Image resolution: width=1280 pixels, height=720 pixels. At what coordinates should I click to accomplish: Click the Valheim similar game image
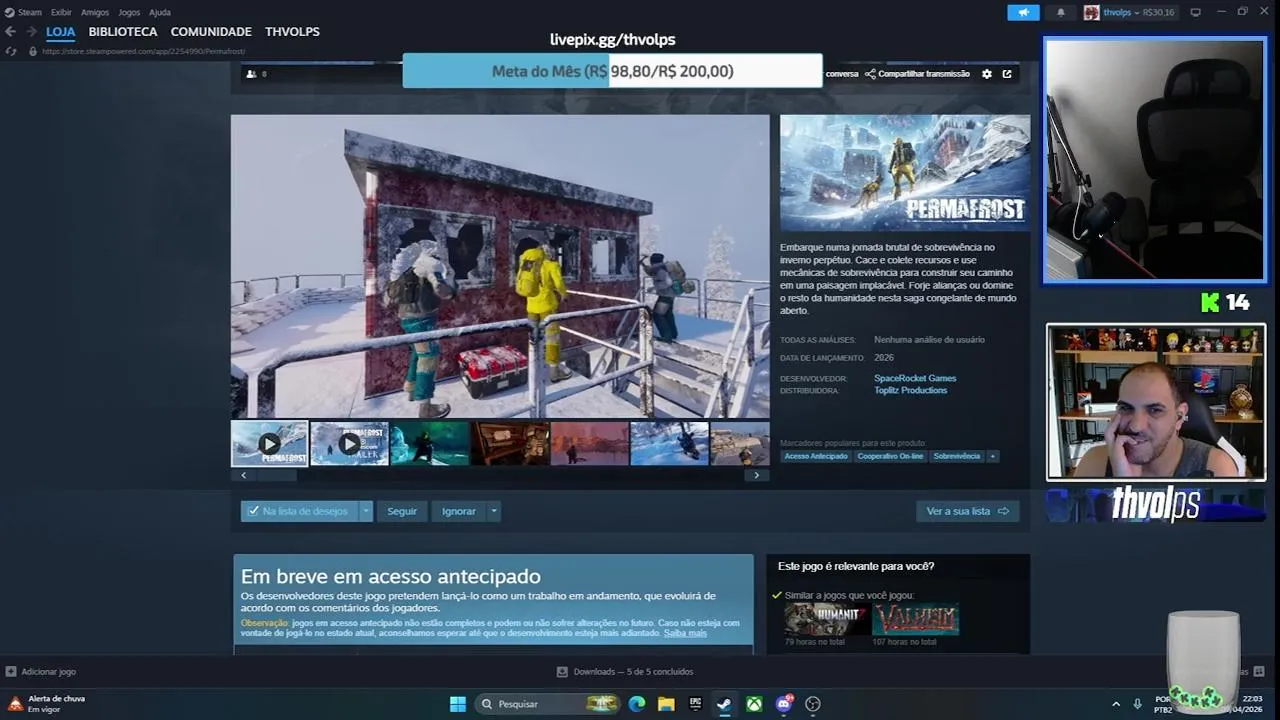point(915,619)
